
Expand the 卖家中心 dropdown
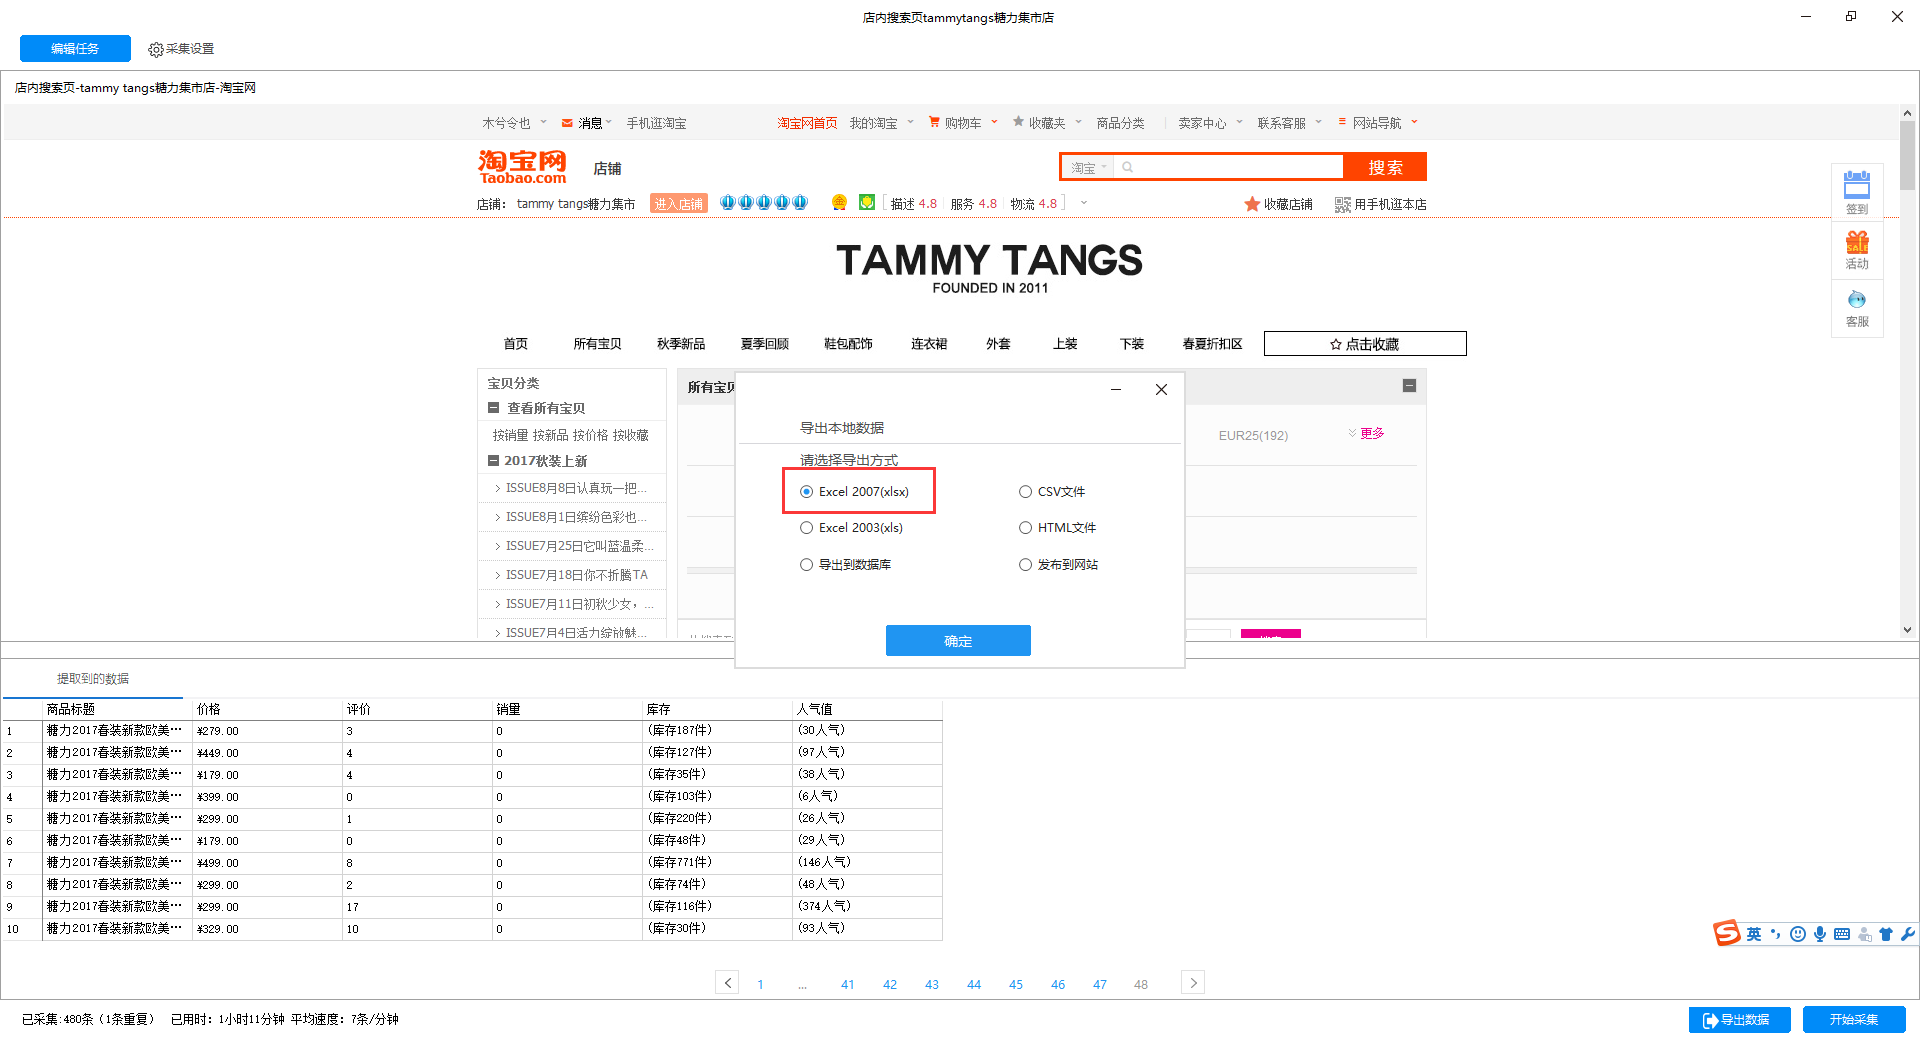(1239, 122)
